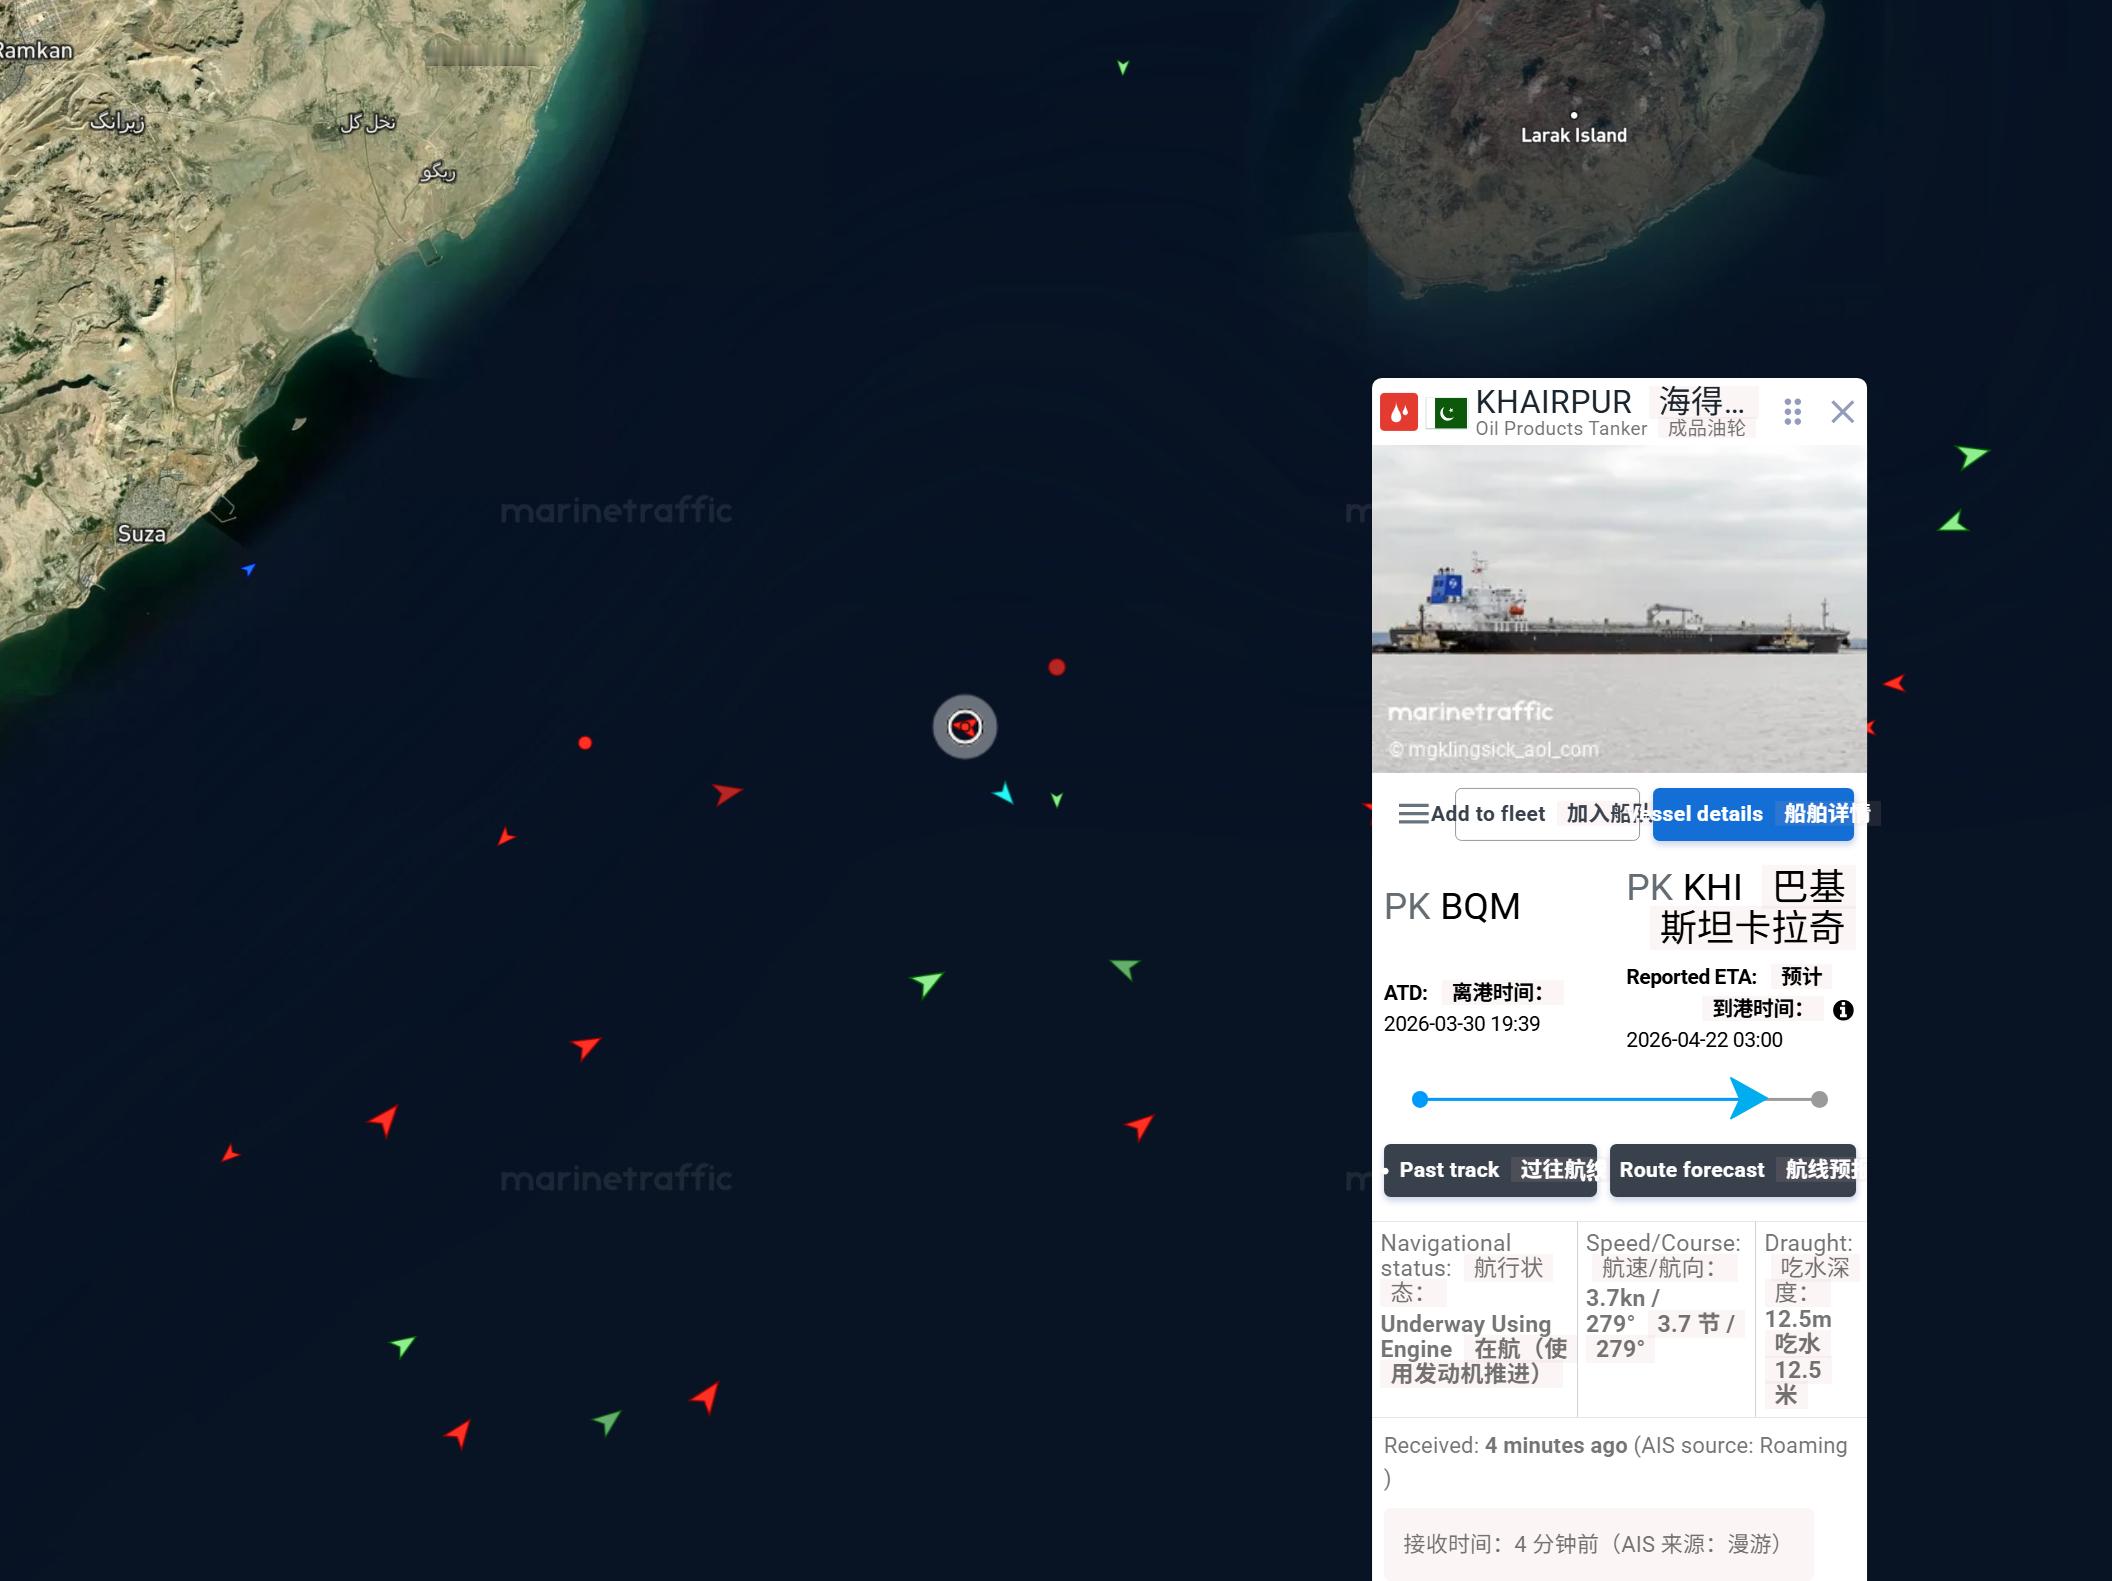Click the ETA info circle icon
Image resolution: width=2112 pixels, height=1581 pixels.
coord(1843,1010)
